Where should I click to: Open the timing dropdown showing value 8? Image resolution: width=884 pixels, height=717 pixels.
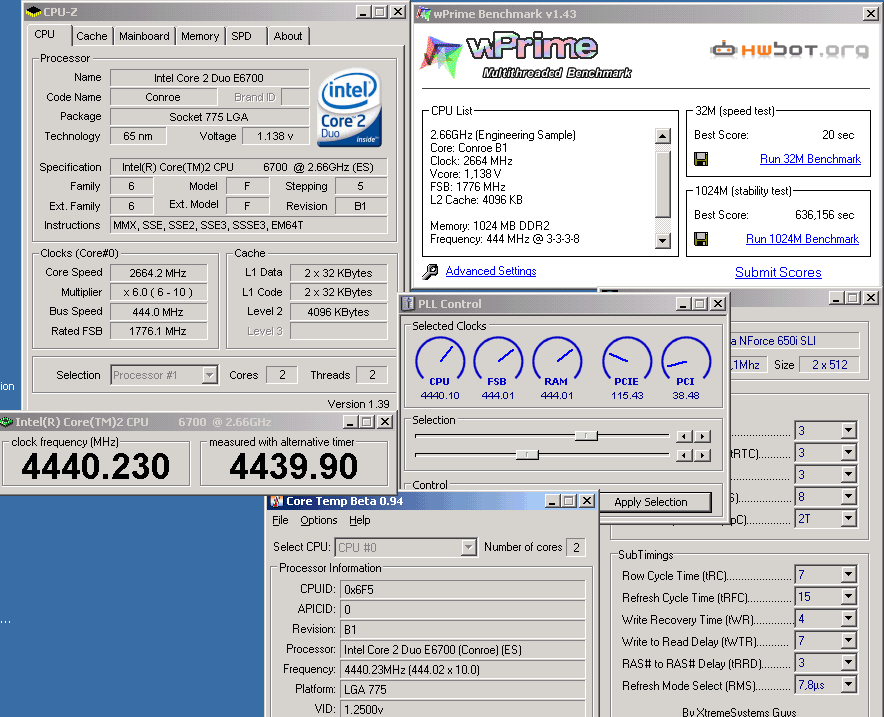[x=848, y=497]
